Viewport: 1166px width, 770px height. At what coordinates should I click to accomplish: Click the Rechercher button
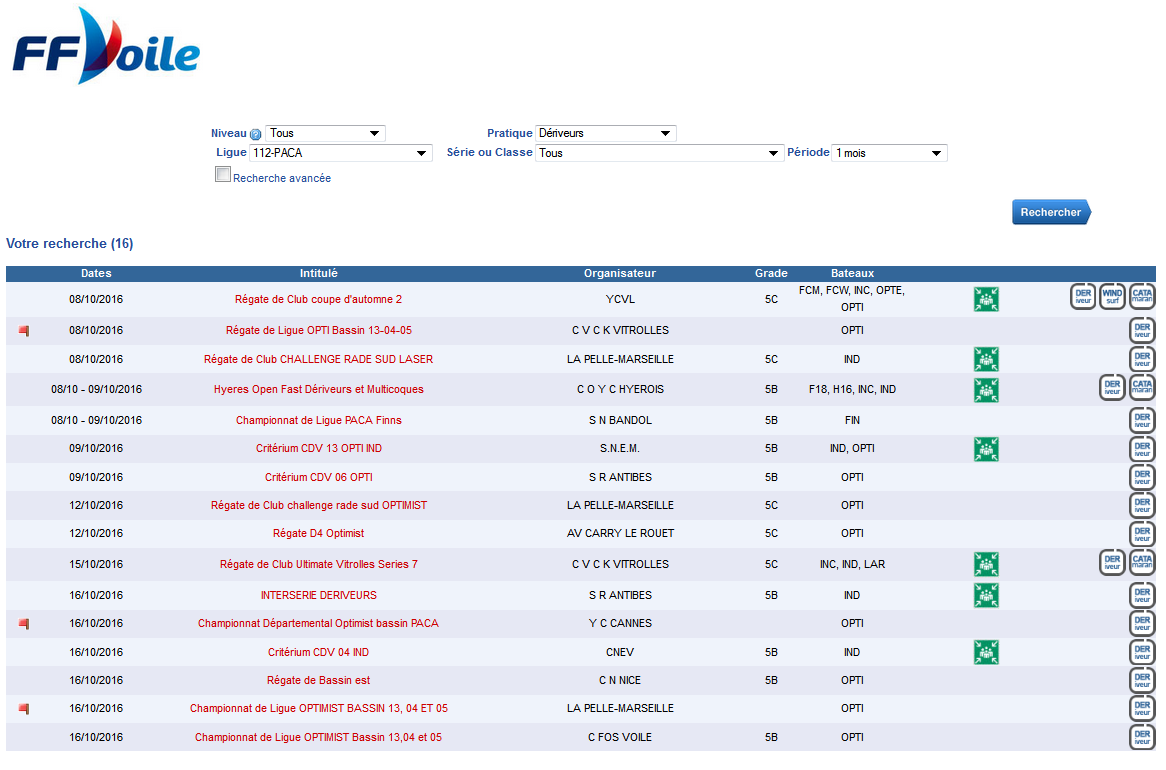tap(1051, 212)
